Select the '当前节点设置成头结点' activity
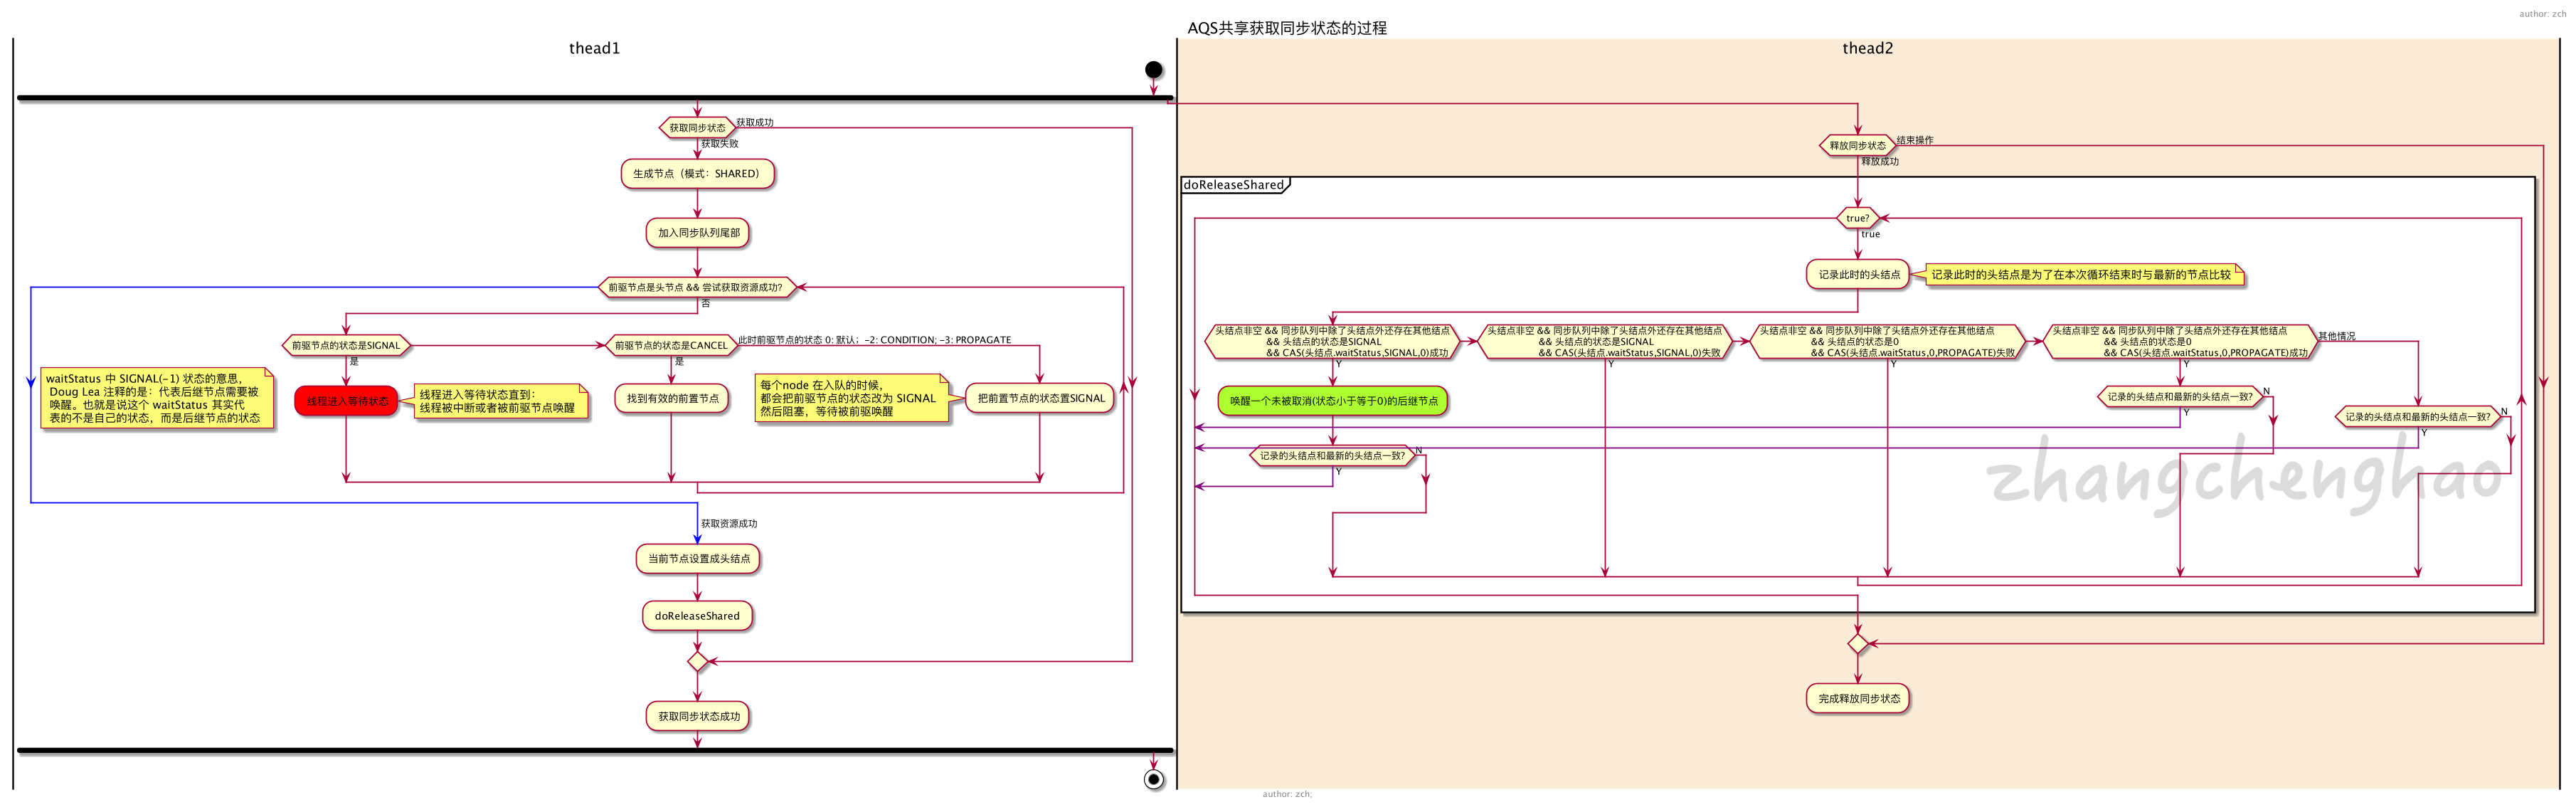The height and width of the screenshot is (807, 2576). (698, 559)
